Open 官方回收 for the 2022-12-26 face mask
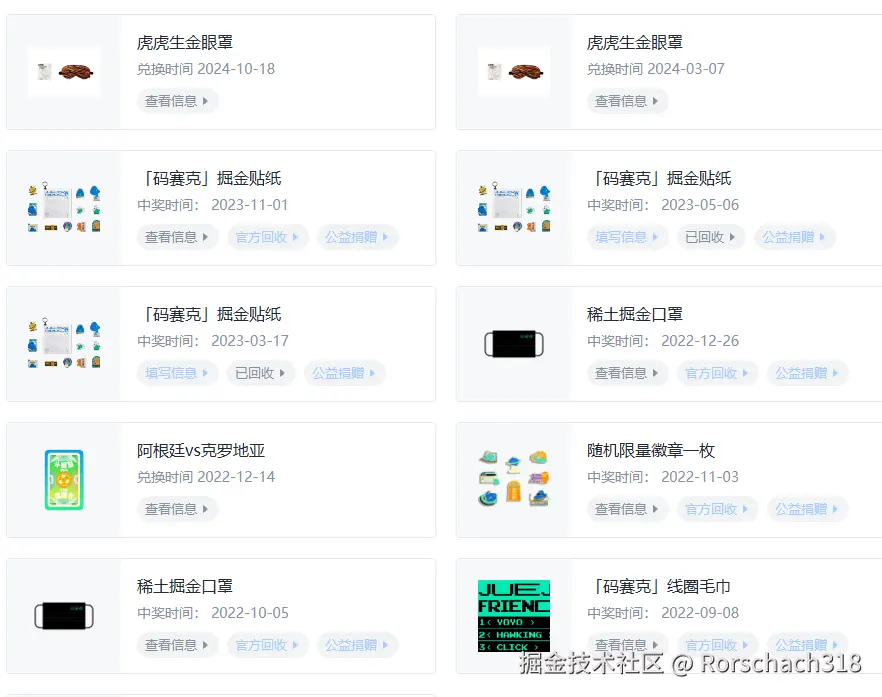The width and height of the screenshot is (882, 697). click(x=717, y=373)
